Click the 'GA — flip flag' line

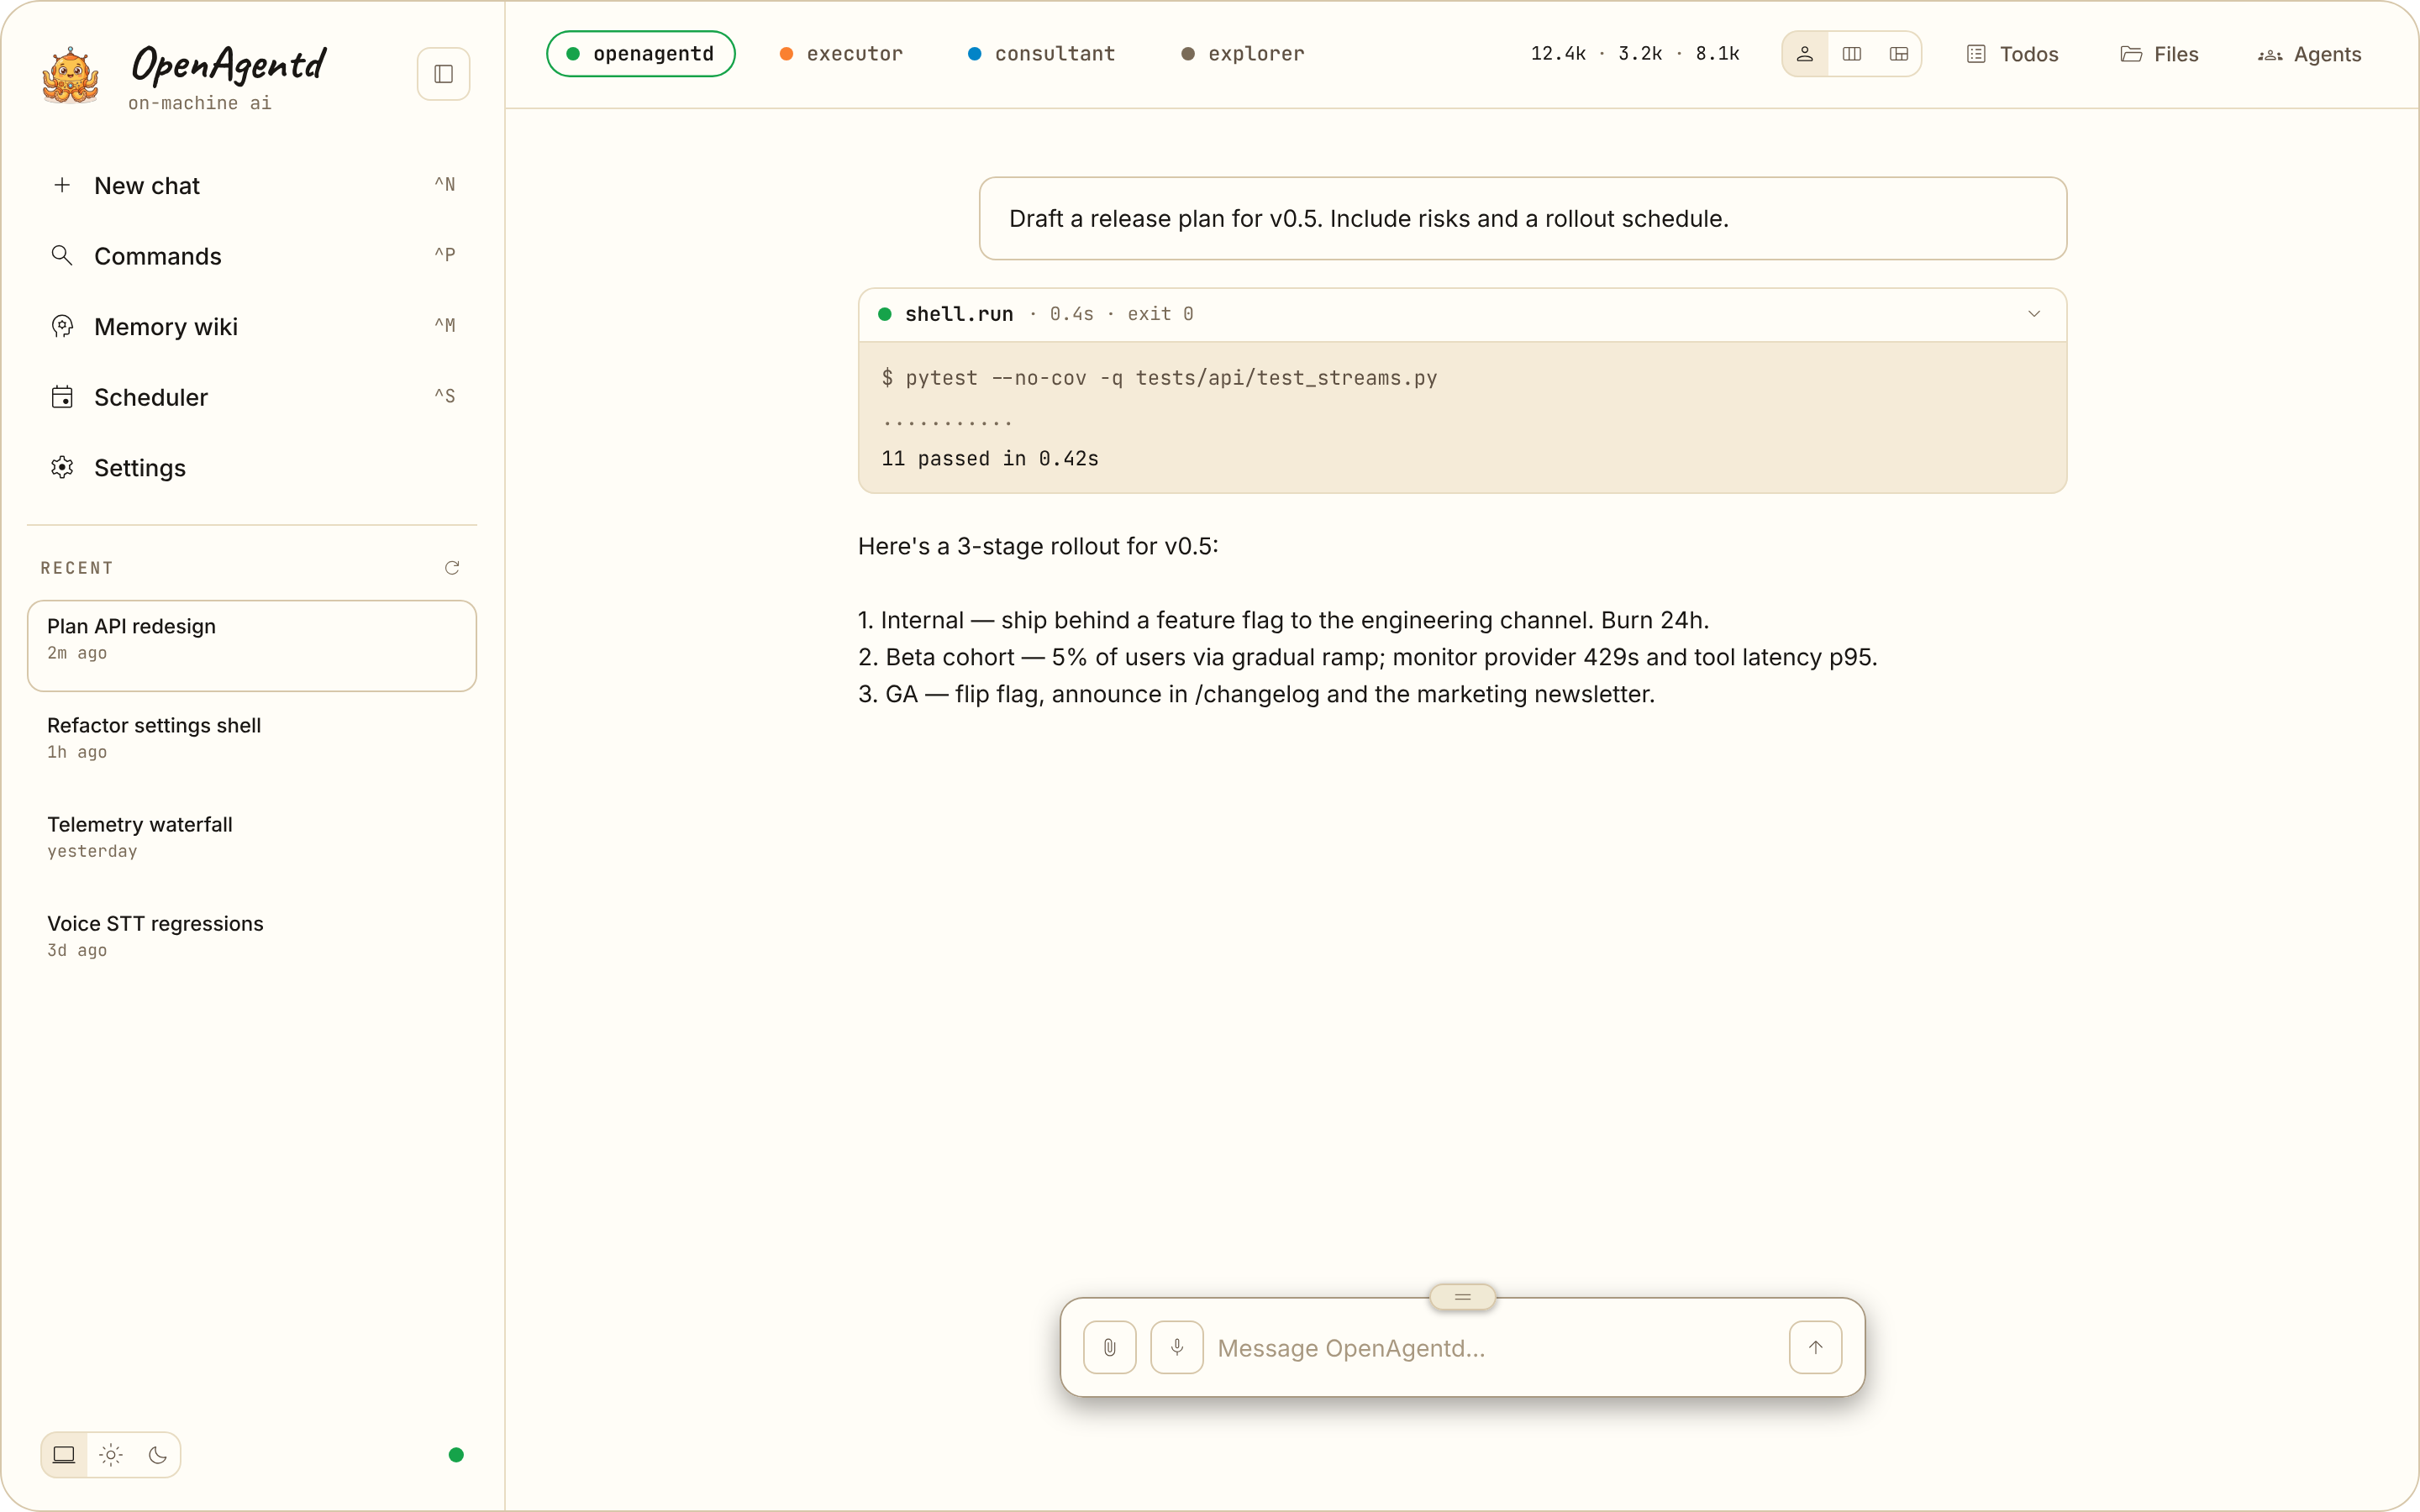[1257, 694]
